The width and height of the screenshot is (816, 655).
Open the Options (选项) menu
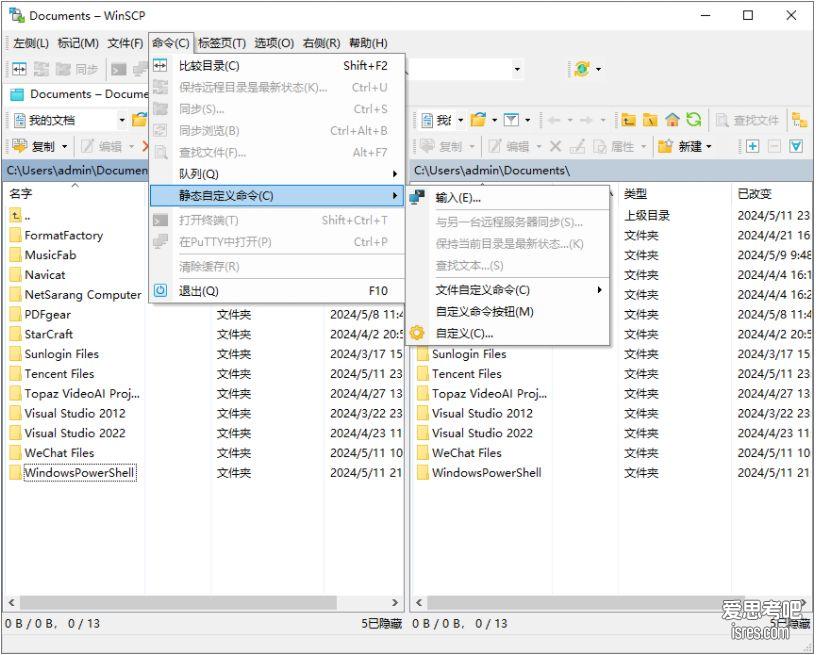(274, 43)
